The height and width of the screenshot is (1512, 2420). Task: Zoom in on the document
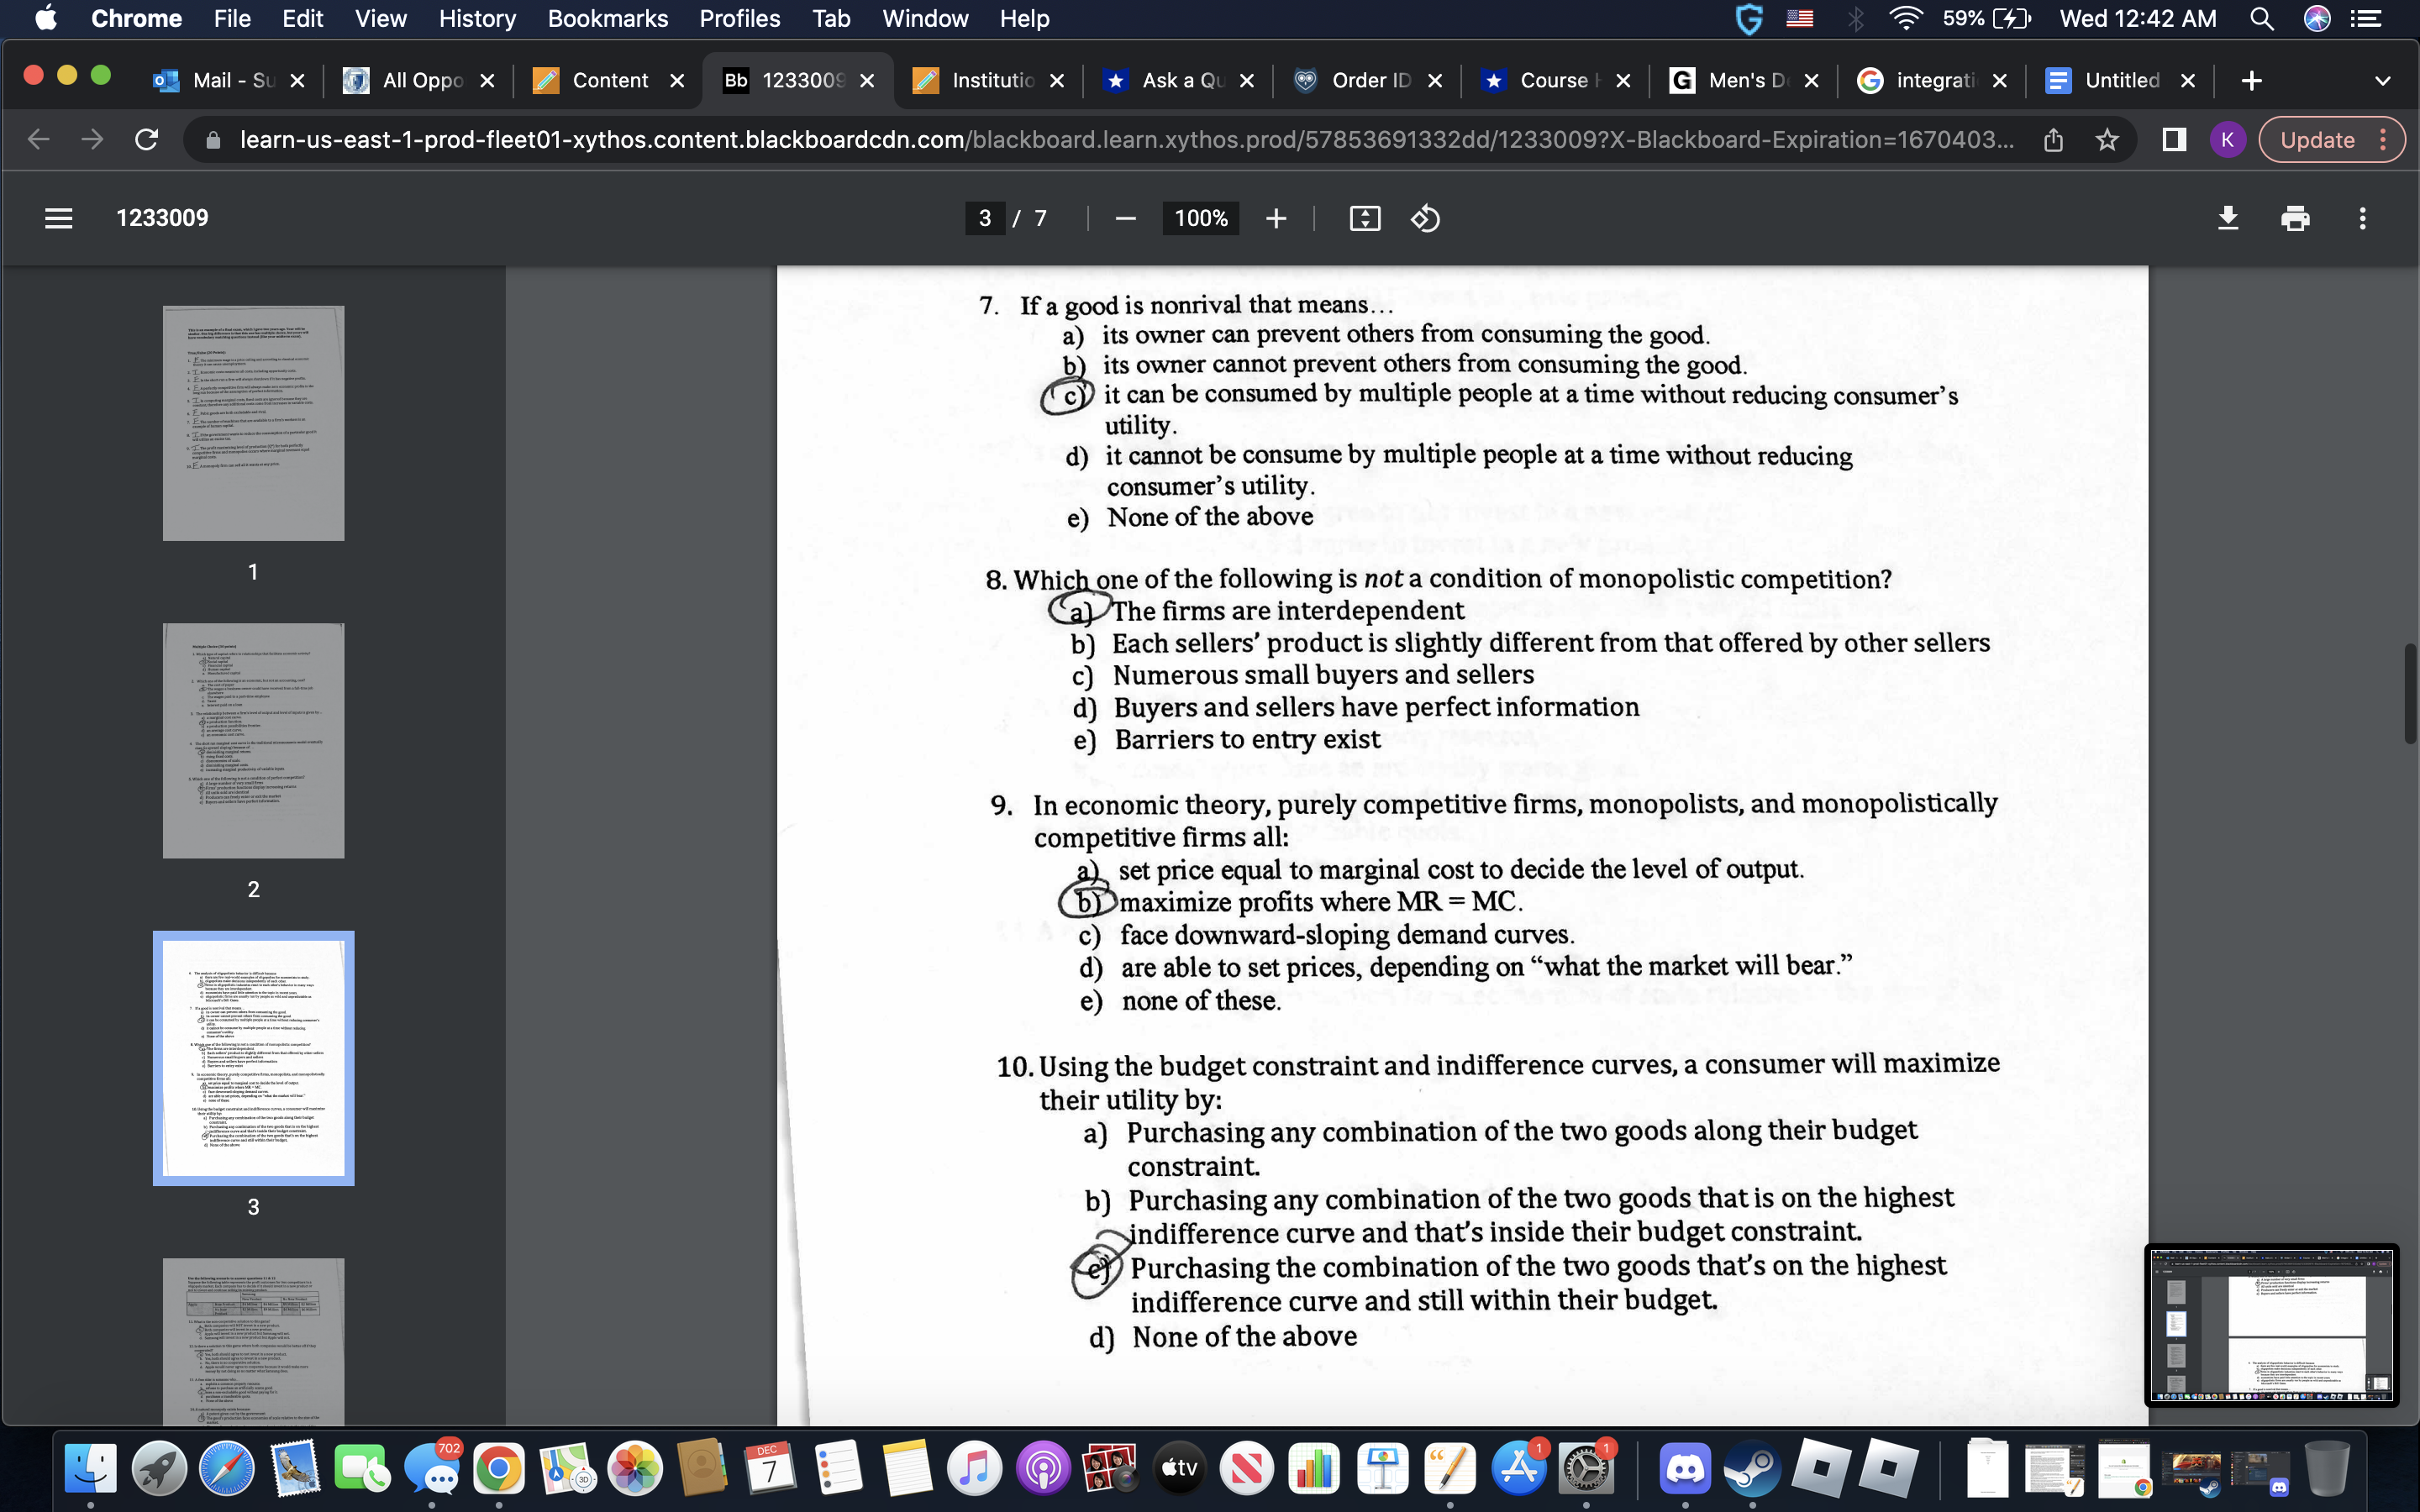pyautogui.click(x=1277, y=218)
